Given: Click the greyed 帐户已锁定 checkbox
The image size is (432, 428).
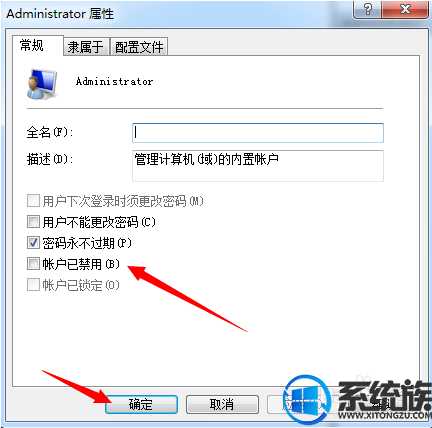Looking at the screenshot, I should [33, 285].
